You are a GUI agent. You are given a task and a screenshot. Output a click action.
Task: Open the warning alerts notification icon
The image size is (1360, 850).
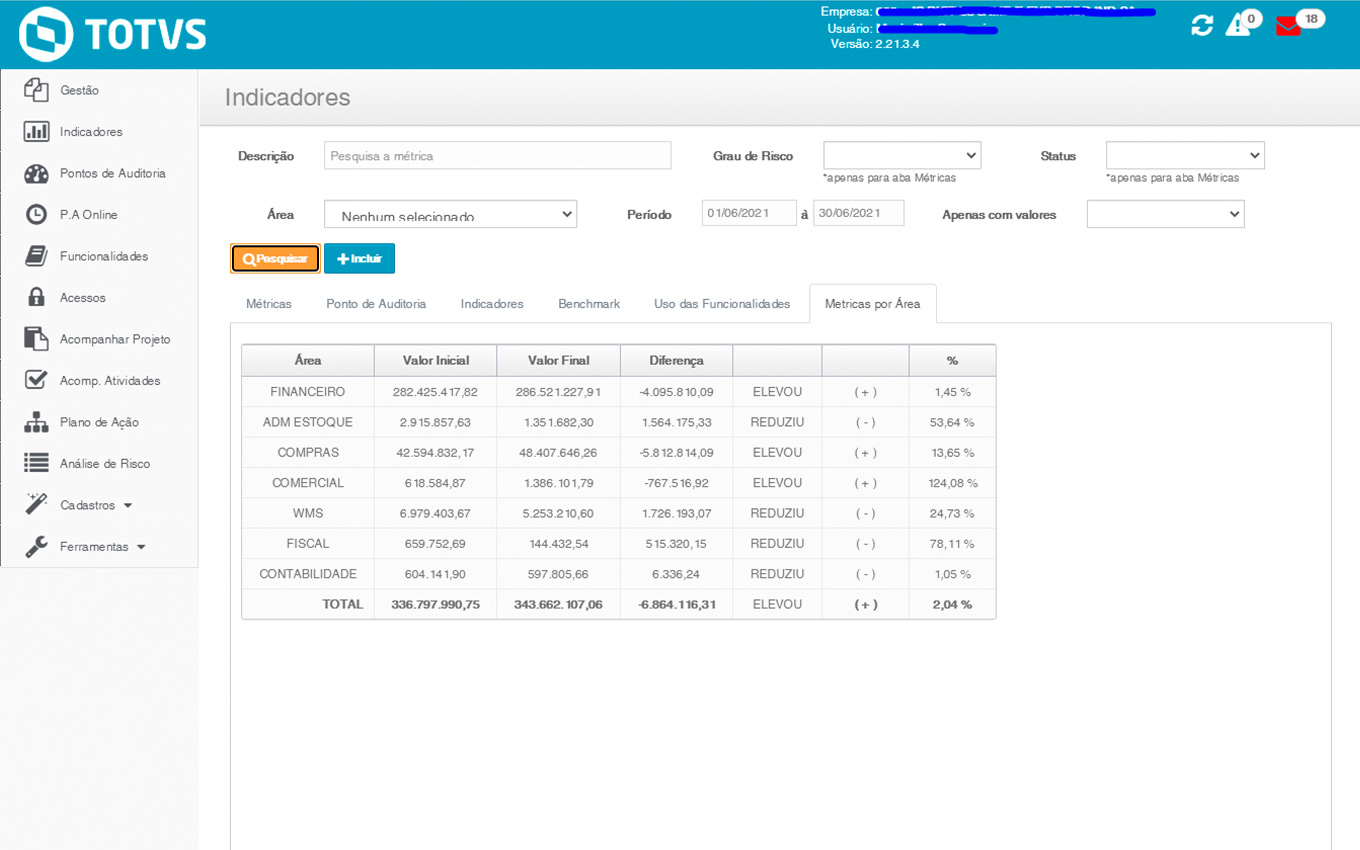click(x=1238, y=26)
